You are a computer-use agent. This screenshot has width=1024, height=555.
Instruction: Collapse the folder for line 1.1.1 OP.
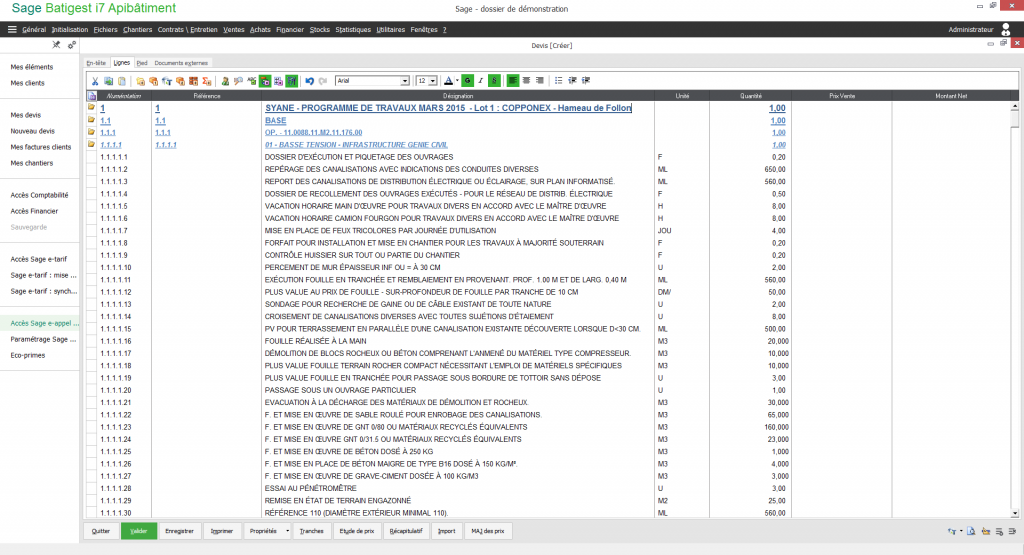click(x=91, y=132)
